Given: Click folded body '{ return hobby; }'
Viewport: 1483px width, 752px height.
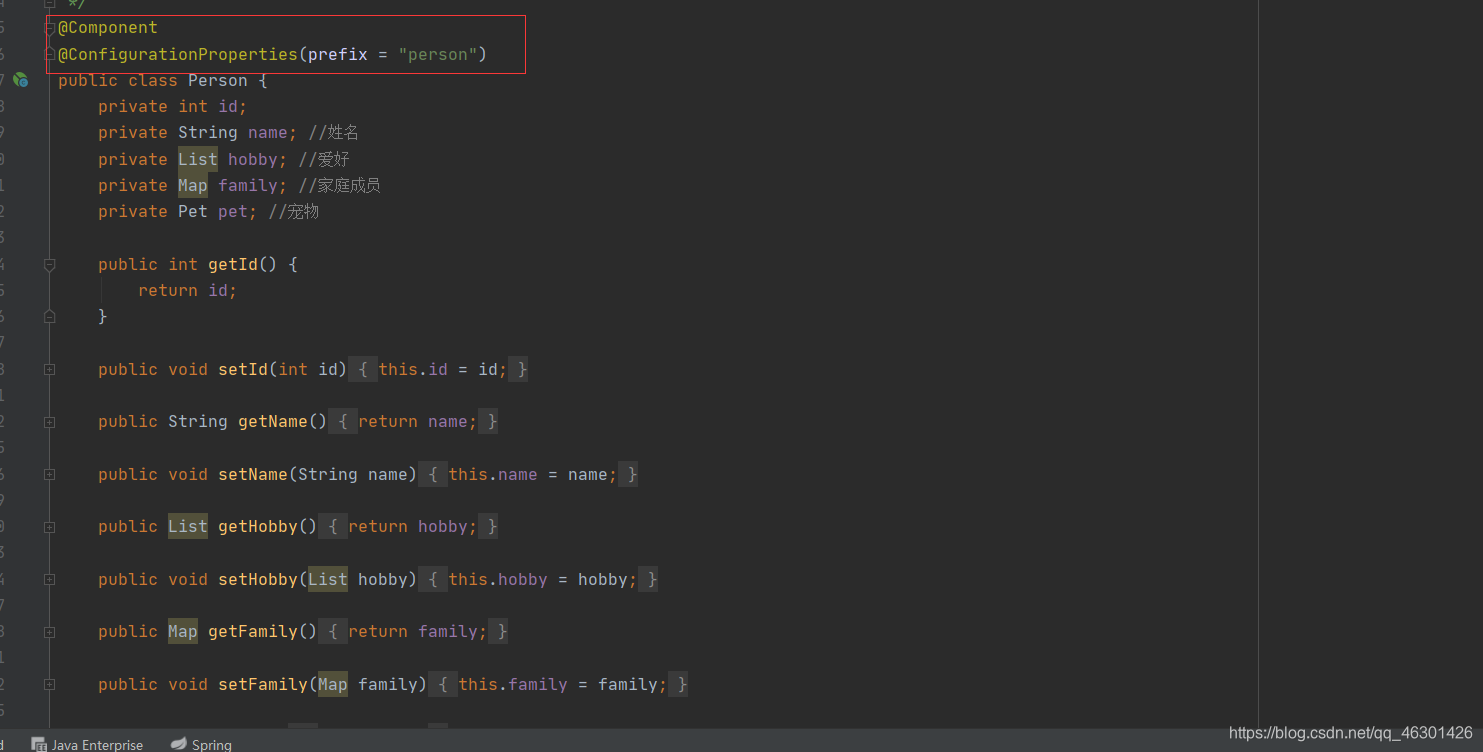Looking at the screenshot, I should click(408, 526).
